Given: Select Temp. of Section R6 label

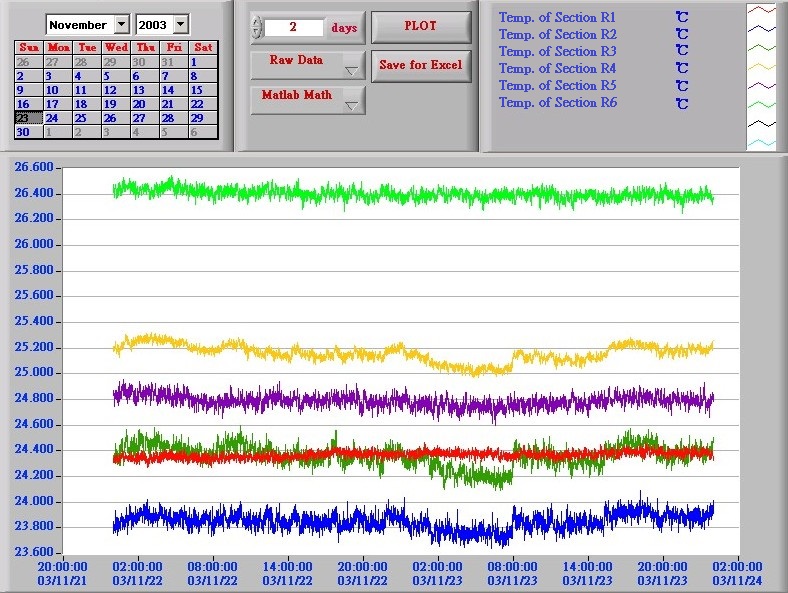Looking at the screenshot, I should pos(557,102).
